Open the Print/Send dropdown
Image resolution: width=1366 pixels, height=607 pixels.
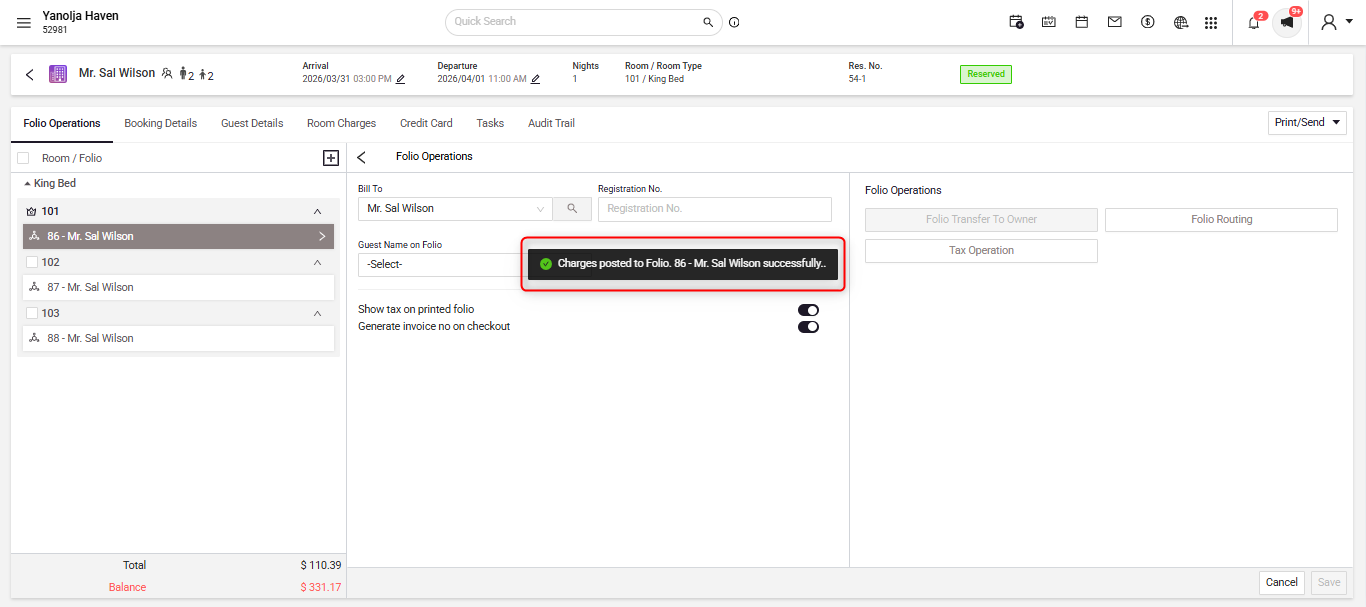pos(1307,122)
